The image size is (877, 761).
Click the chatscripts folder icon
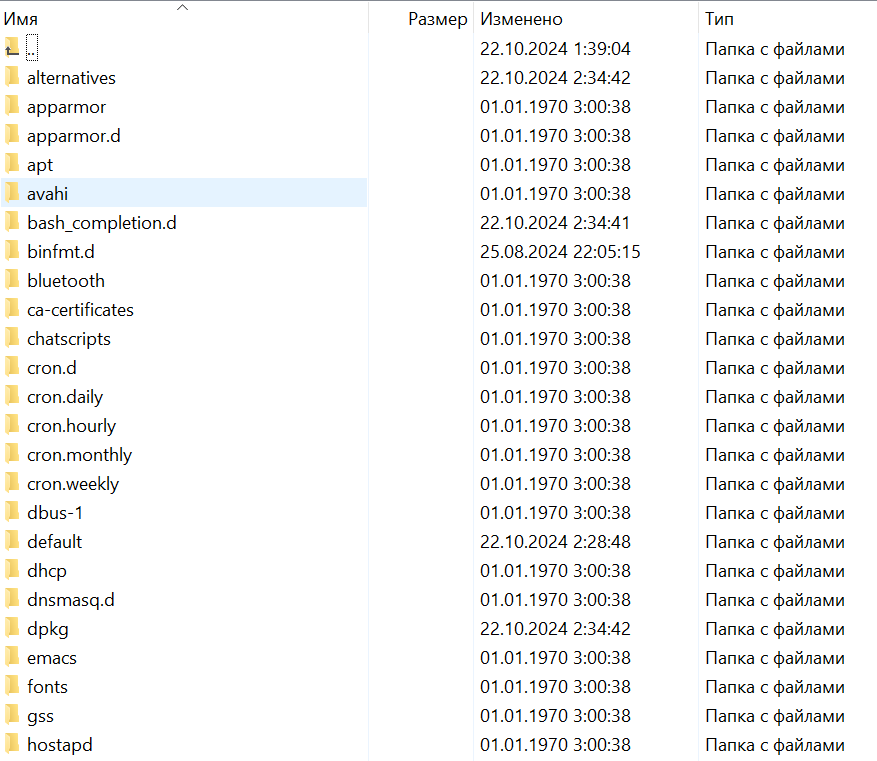click(12, 339)
